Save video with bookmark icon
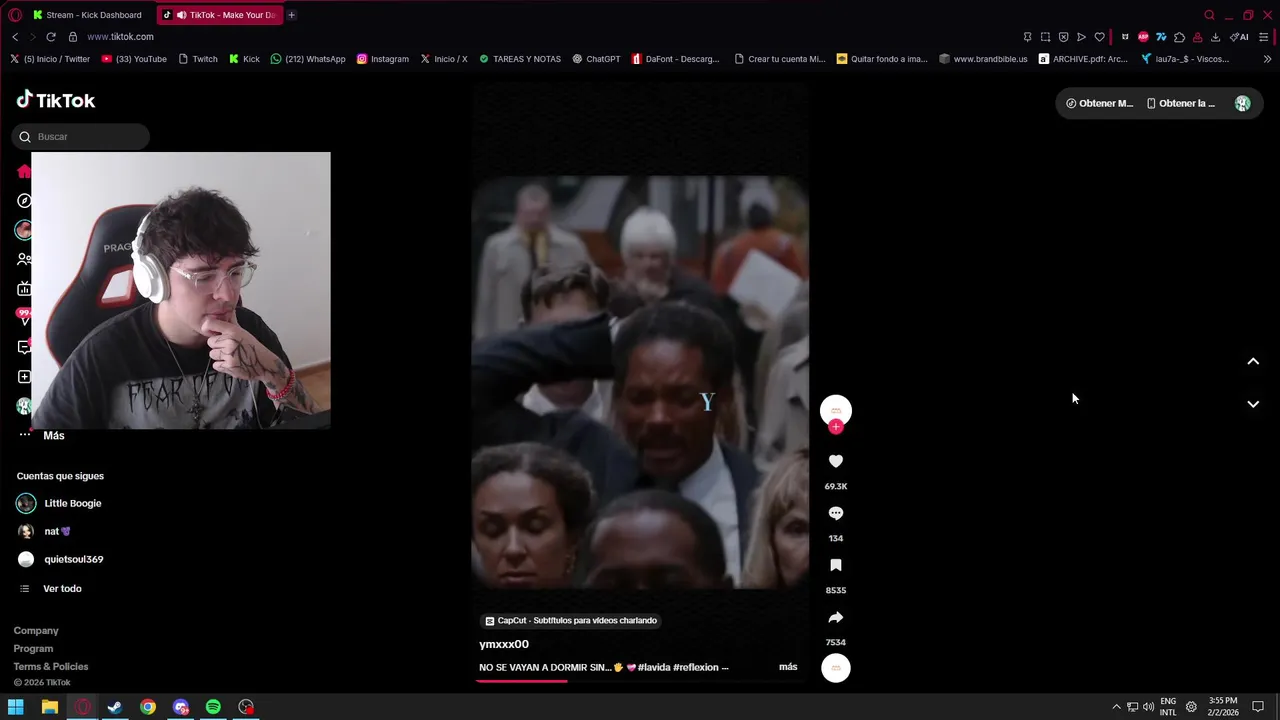Screen dimensions: 1280x720 click(x=836, y=565)
